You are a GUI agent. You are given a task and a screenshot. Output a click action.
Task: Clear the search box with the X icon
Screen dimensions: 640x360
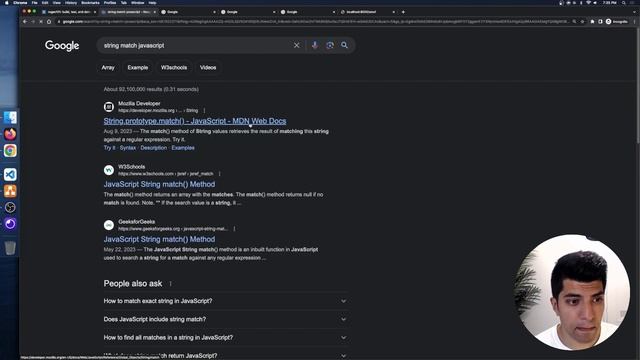pyautogui.click(x=296, y=45)
